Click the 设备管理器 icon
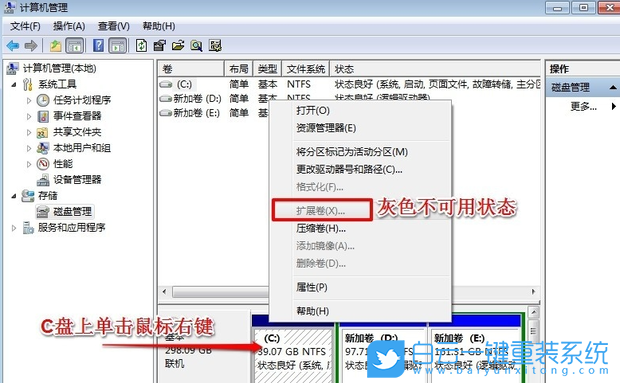 43,180
